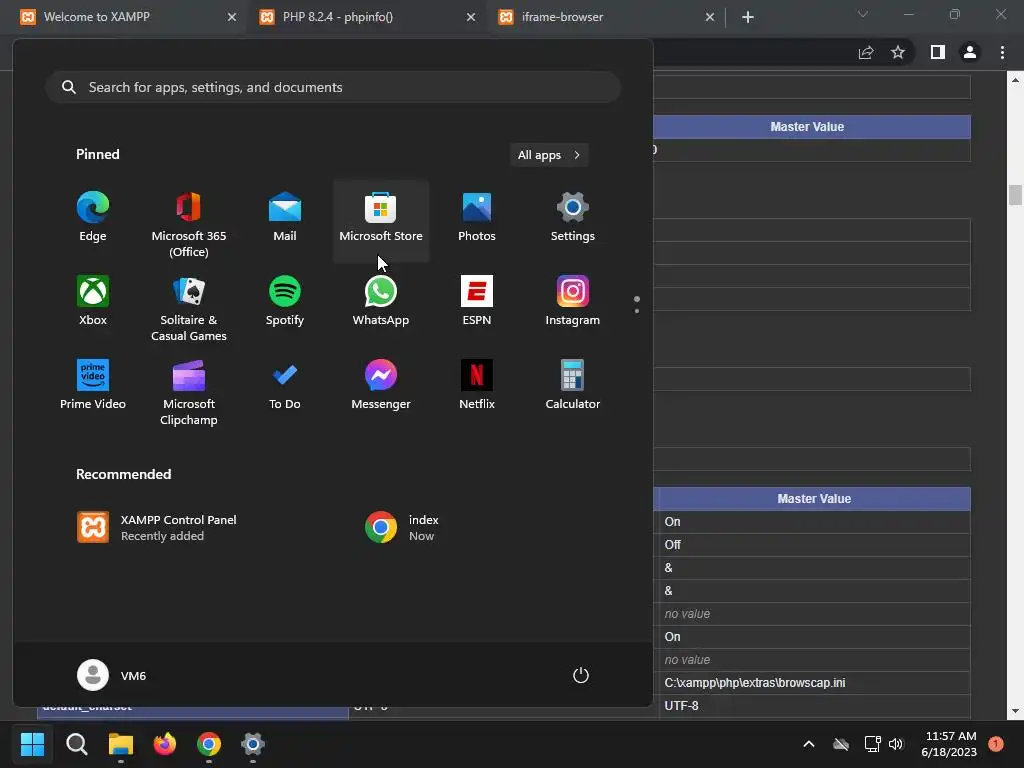Screen dimensions: 1024x768
Task: Launch the Xbox app
Action: tap(93, 302)
